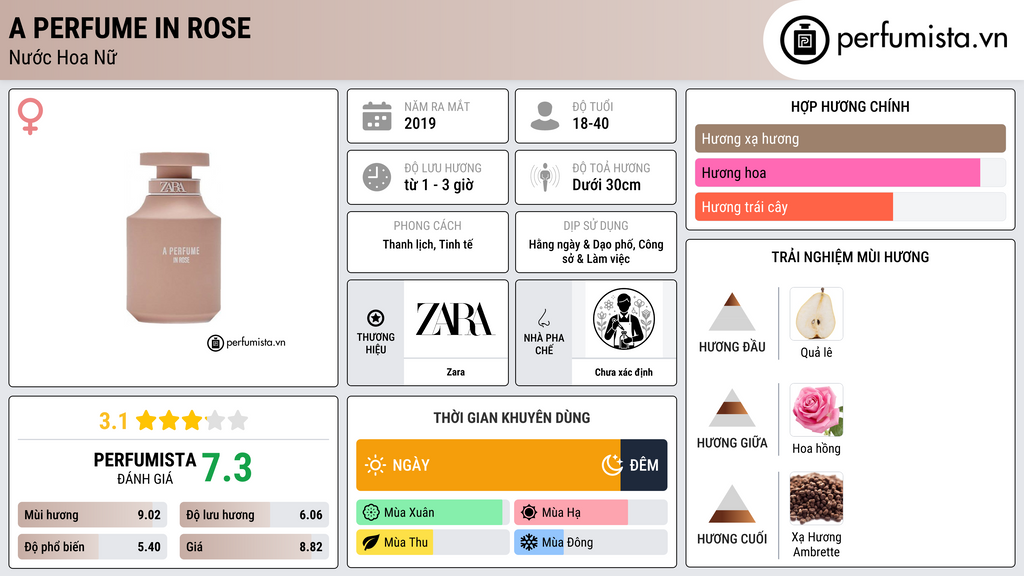
Task: Click the subtitle Nước Hoa Nữ
Action: [63, 57]
